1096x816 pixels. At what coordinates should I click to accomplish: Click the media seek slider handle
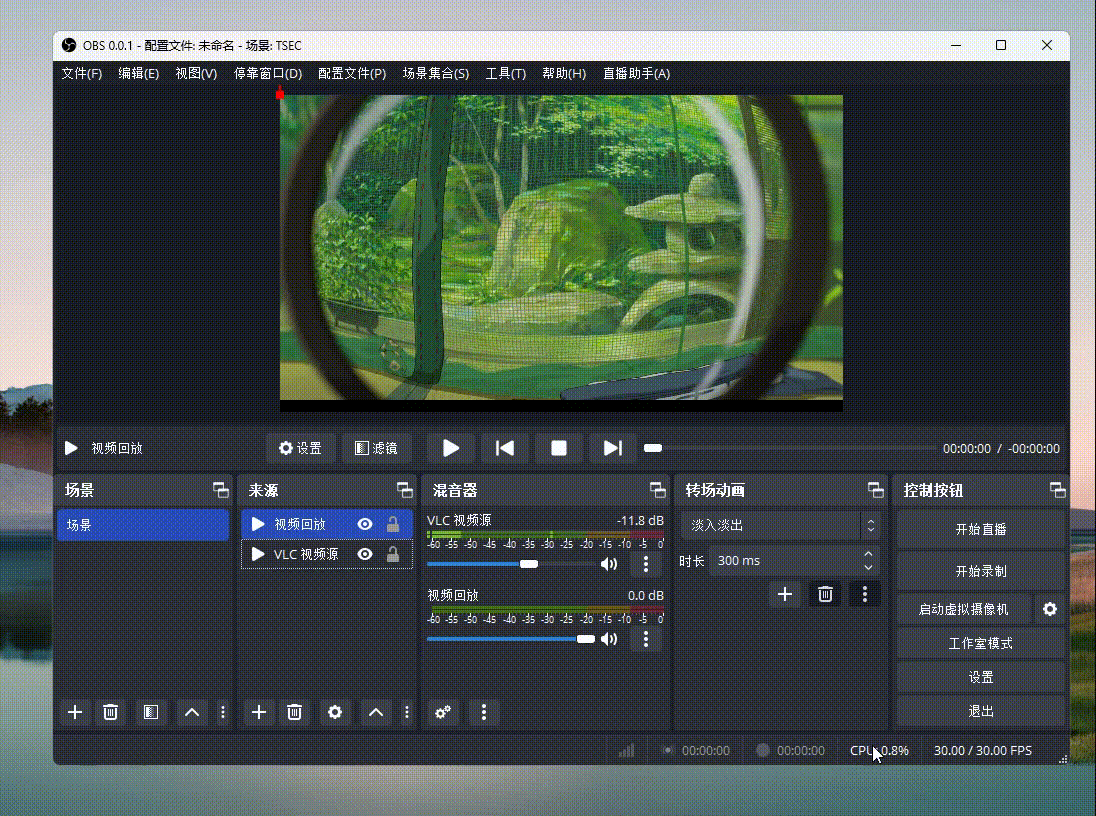(x=653, y=448)
